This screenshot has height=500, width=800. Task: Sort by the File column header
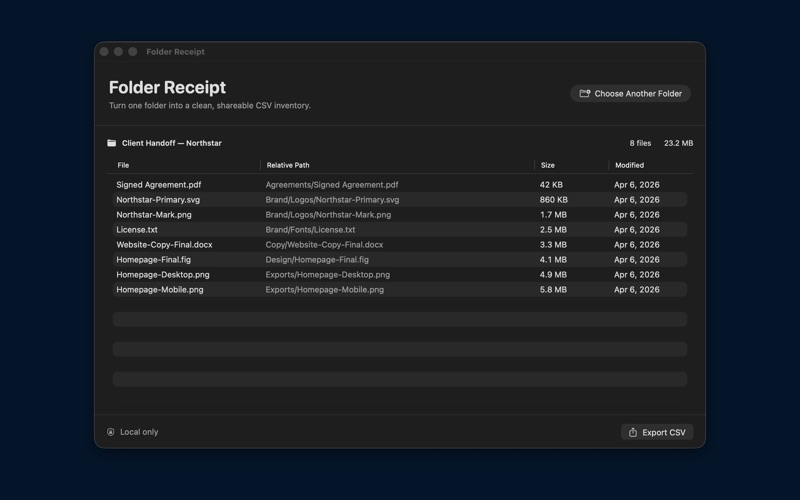click(123, 165)
